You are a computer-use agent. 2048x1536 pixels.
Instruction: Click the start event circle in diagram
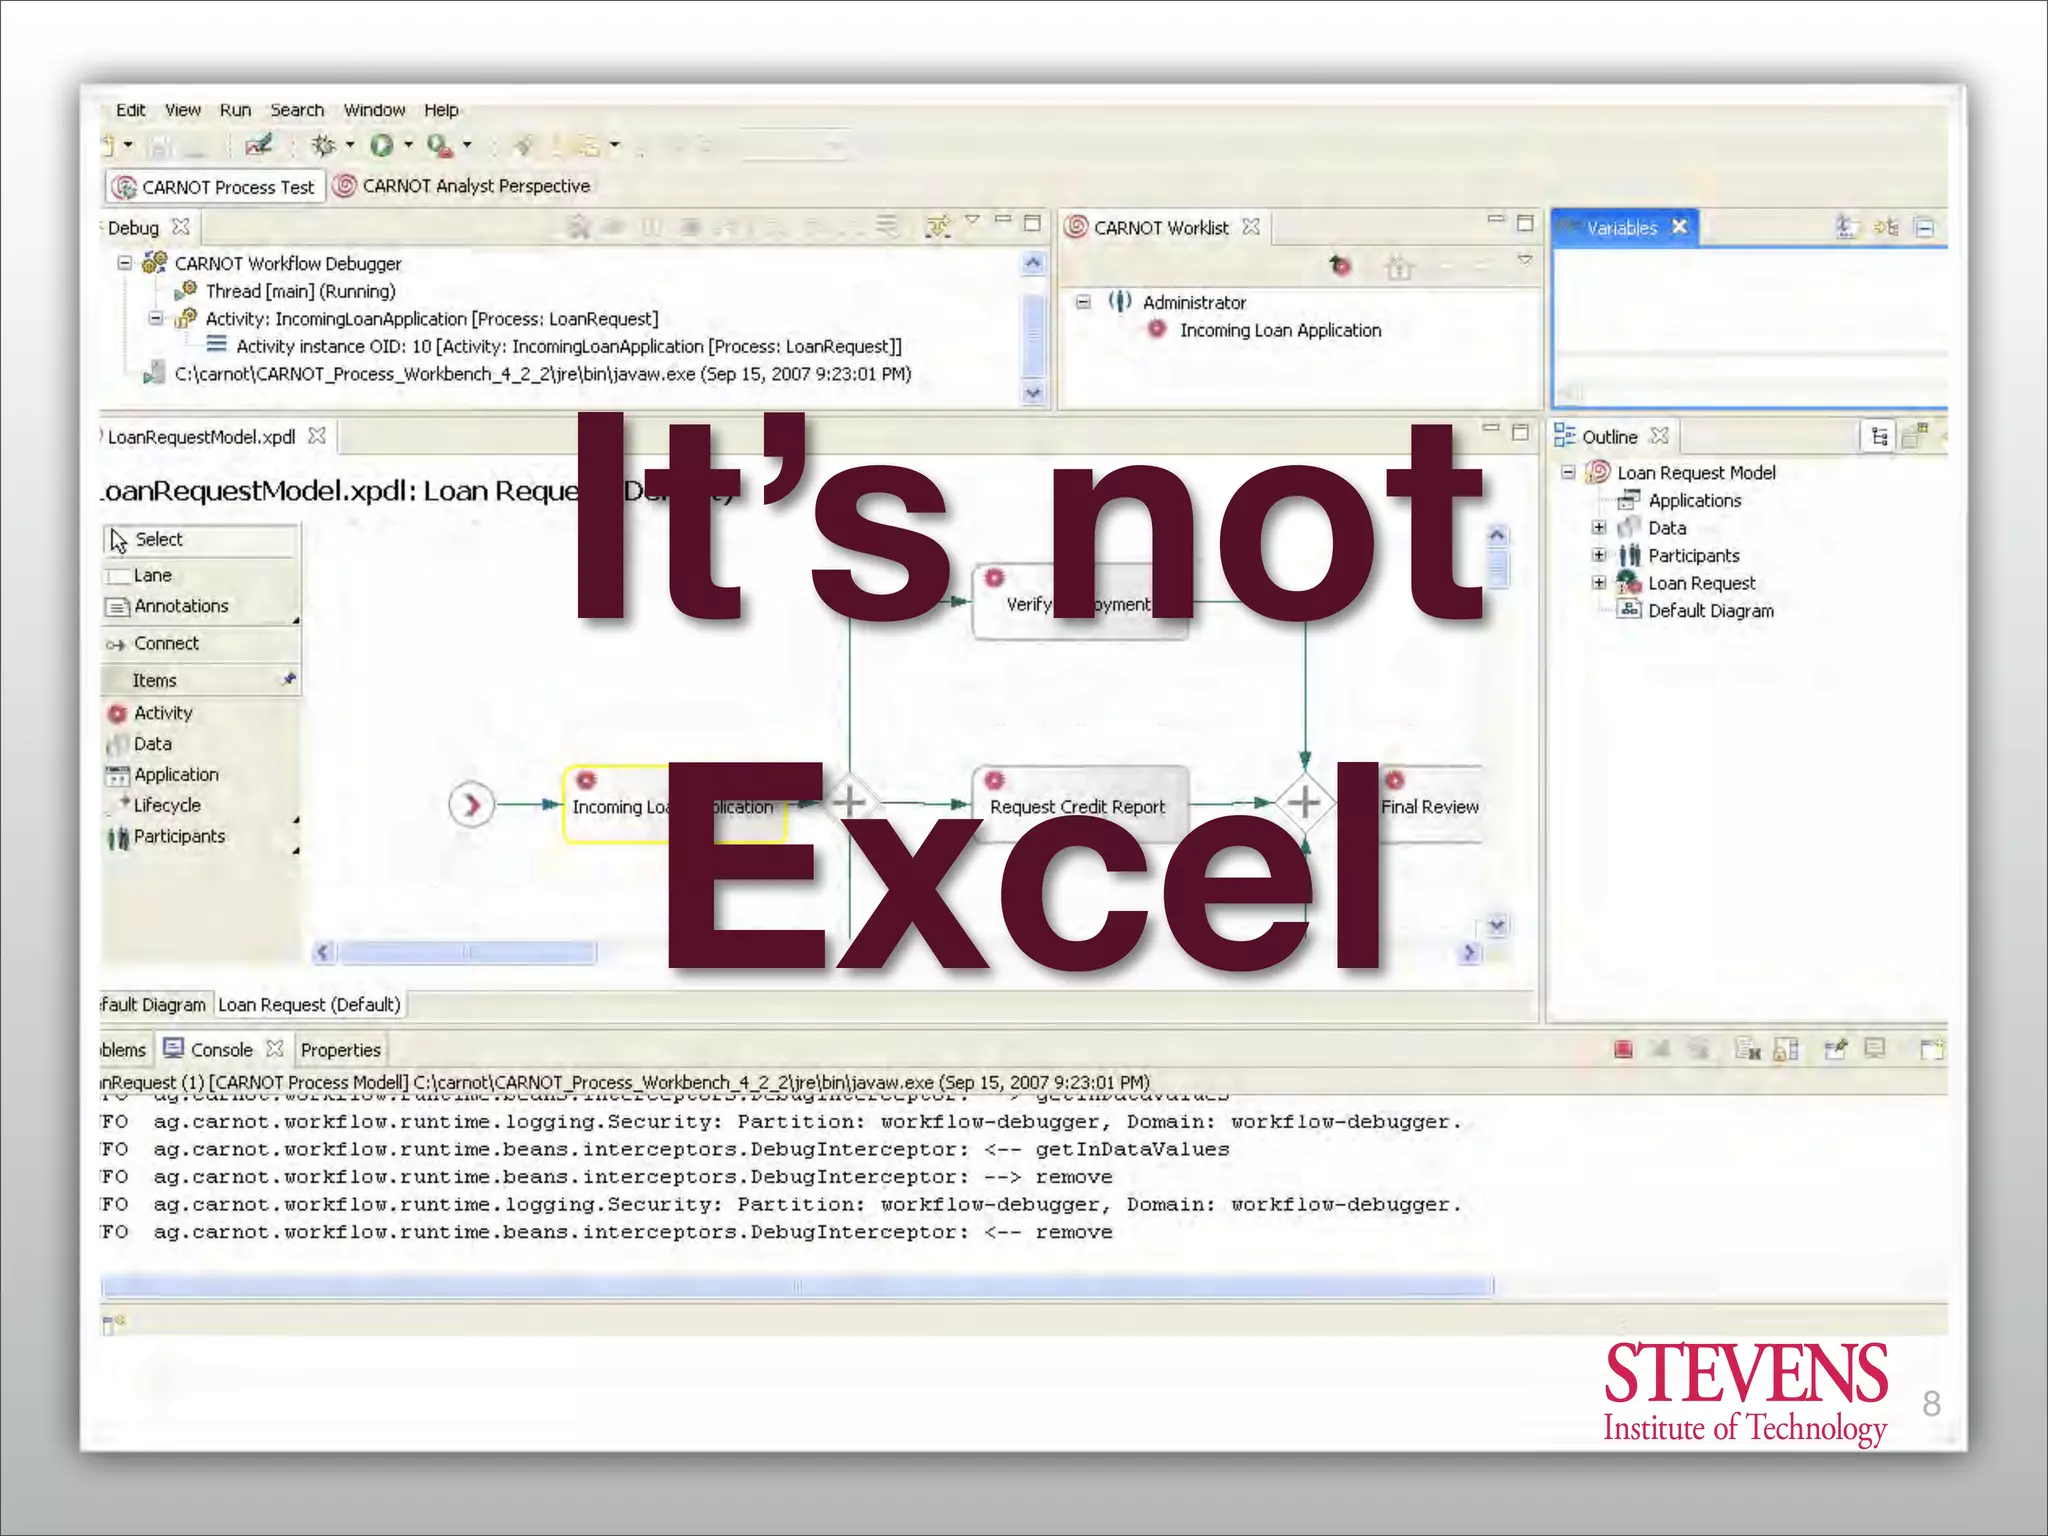pos(472,805)
